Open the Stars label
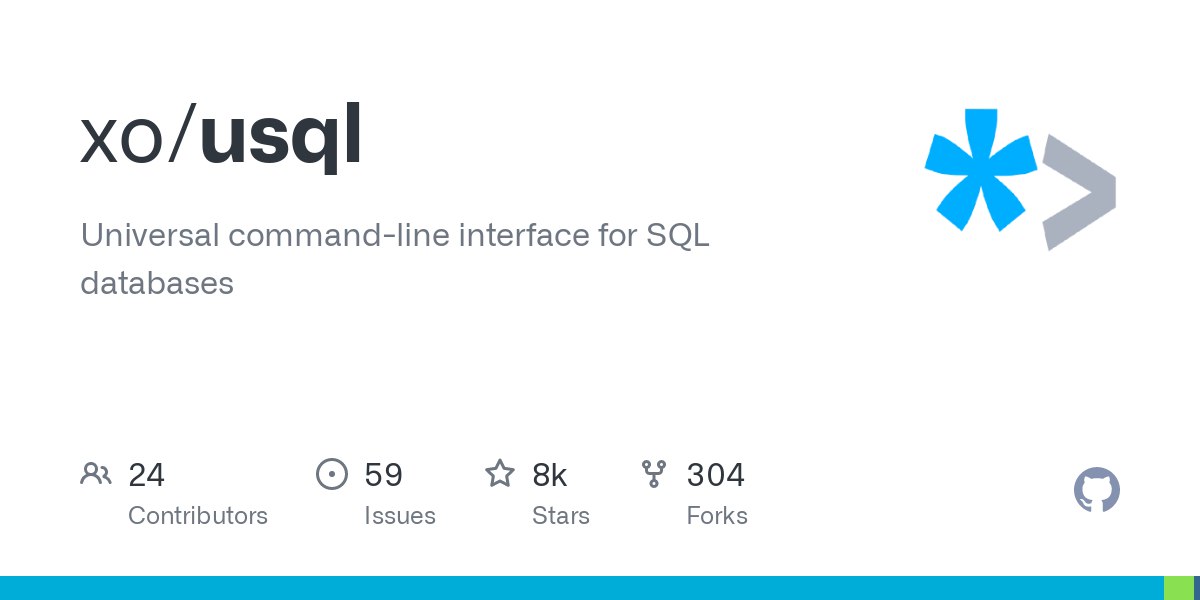Screen dimensions: 1200x600 tap(561, 516)
